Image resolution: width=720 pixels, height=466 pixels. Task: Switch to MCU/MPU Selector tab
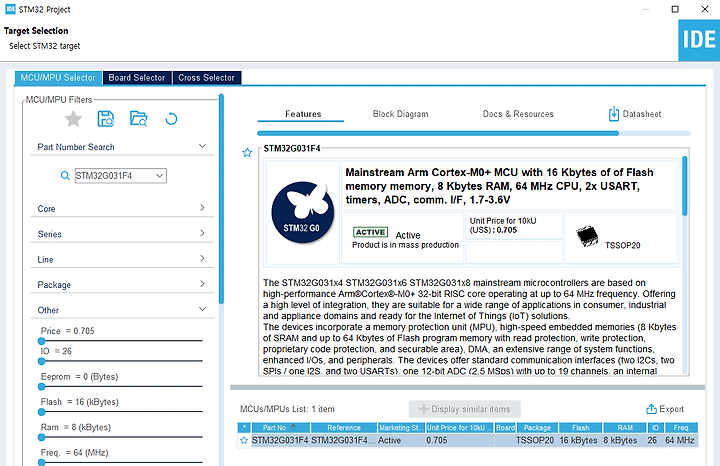click(x=58, y=78)
